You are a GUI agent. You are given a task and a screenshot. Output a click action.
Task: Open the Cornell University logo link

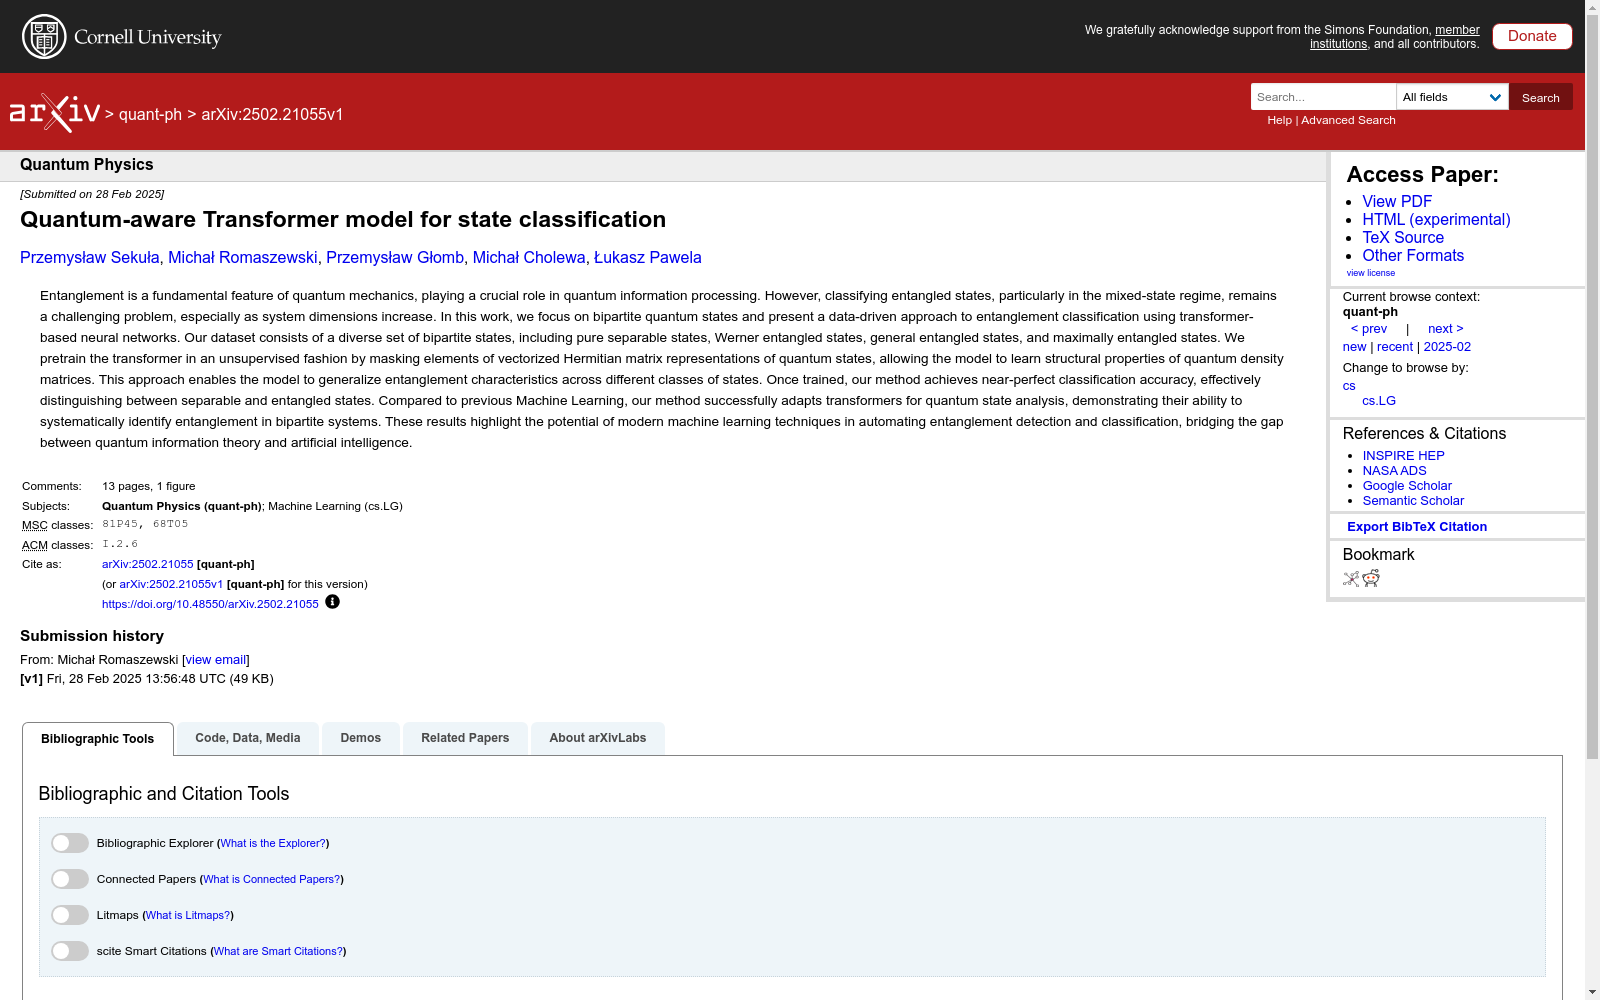click(121, 37)
